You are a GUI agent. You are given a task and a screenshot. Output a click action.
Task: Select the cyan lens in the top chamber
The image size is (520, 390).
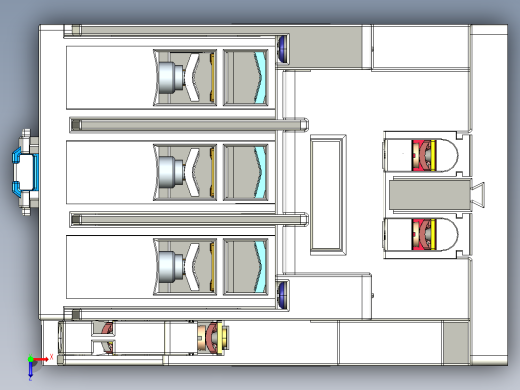261,78
